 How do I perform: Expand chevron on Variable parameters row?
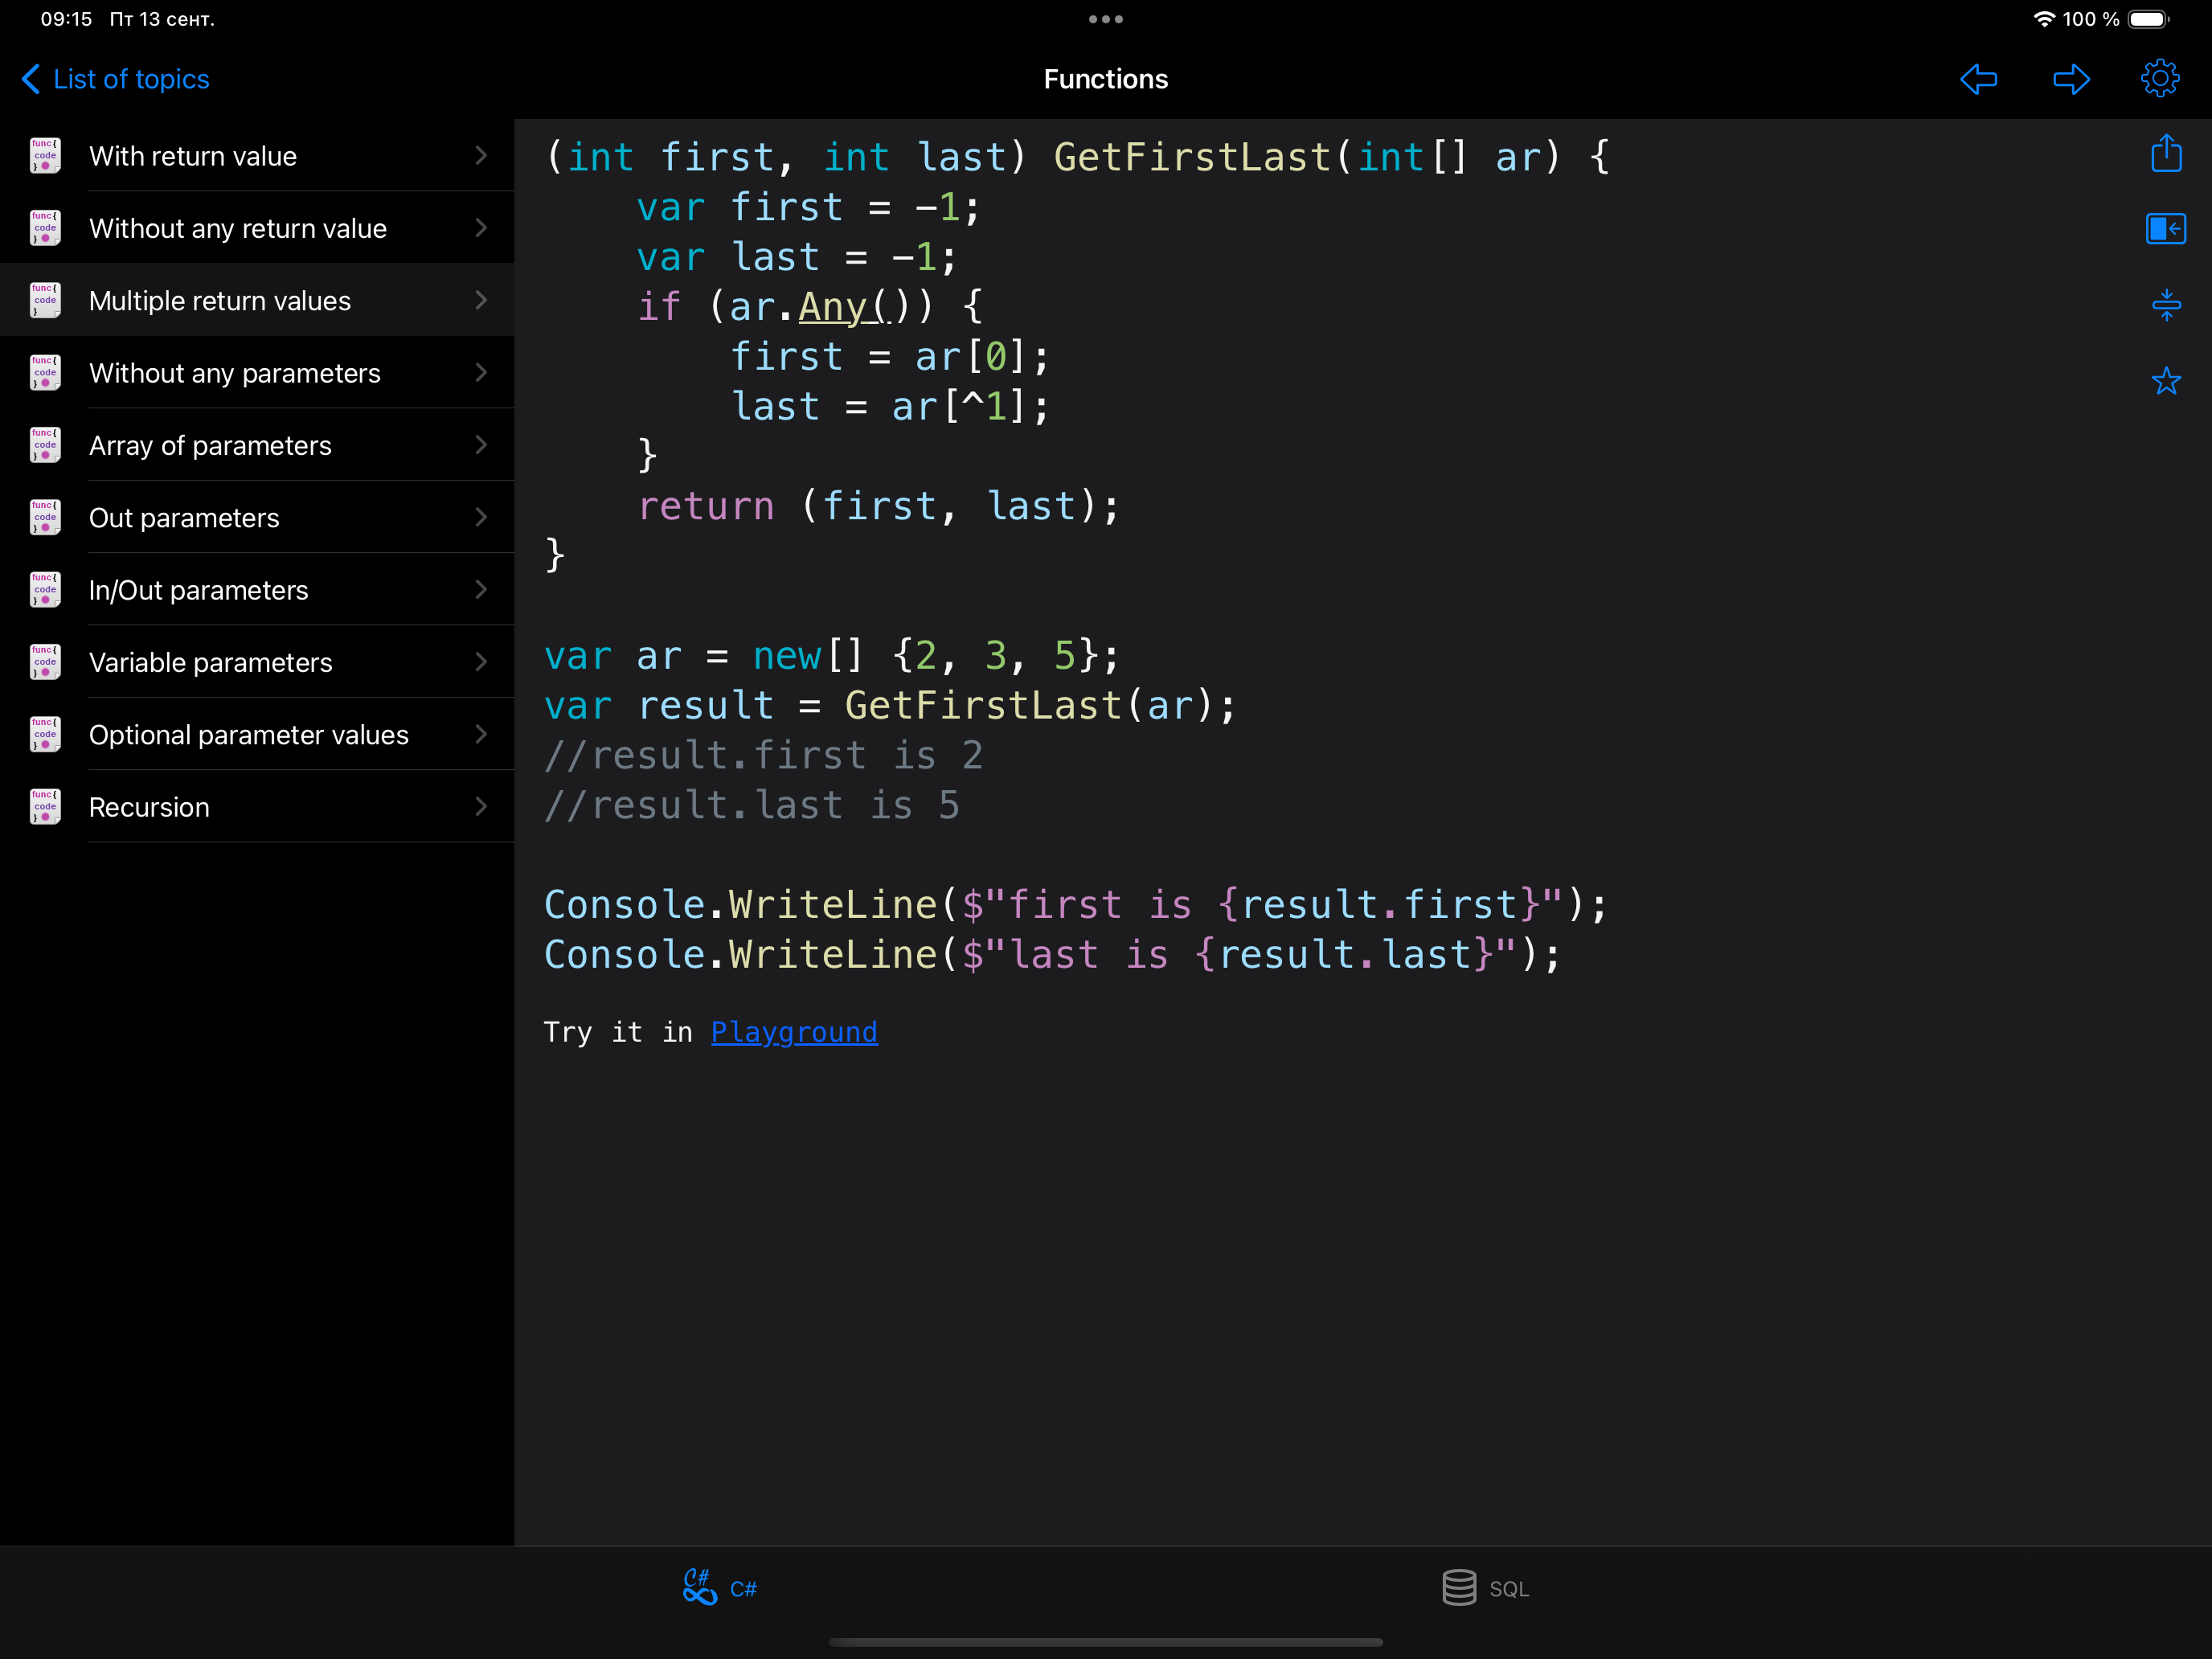coord(481,662)
